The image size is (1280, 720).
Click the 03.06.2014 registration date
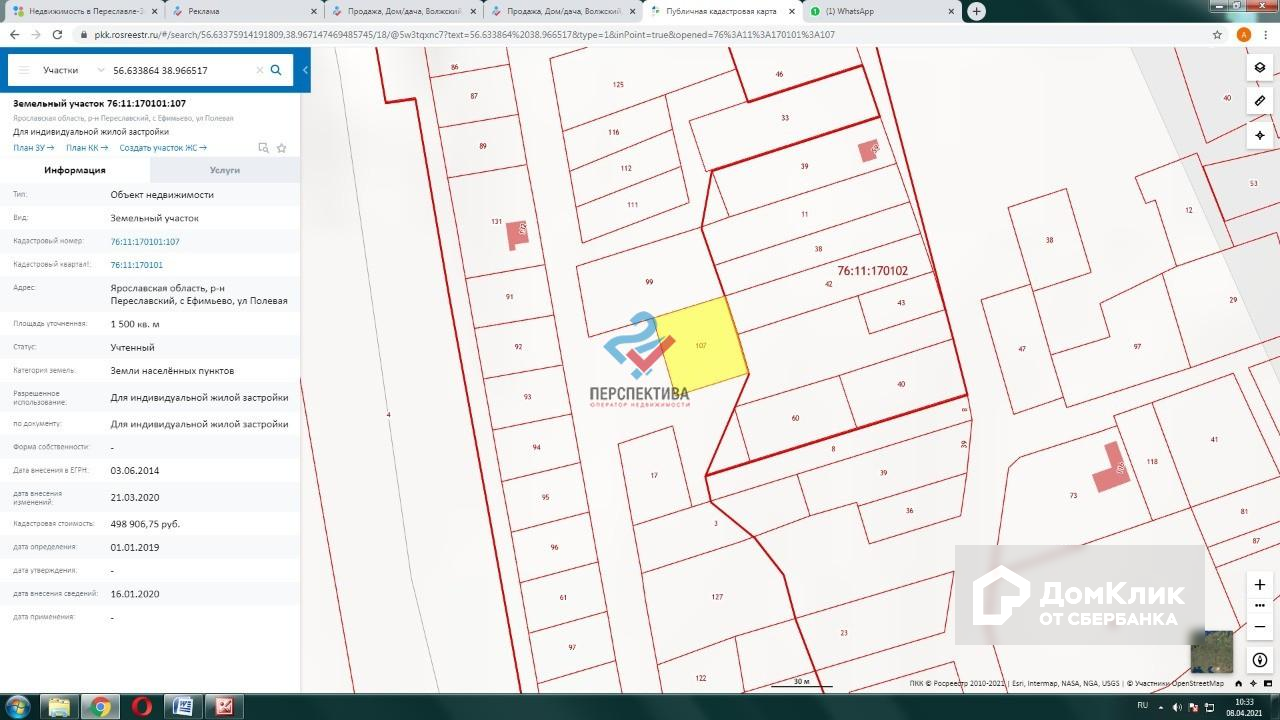135,471
